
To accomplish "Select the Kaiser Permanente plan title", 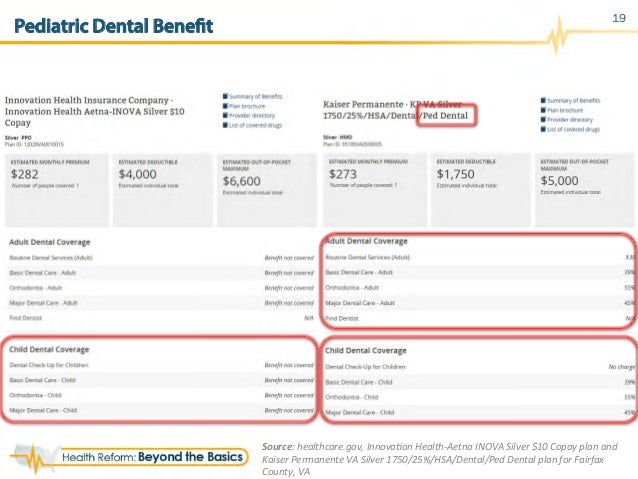I will pos(395,110).
